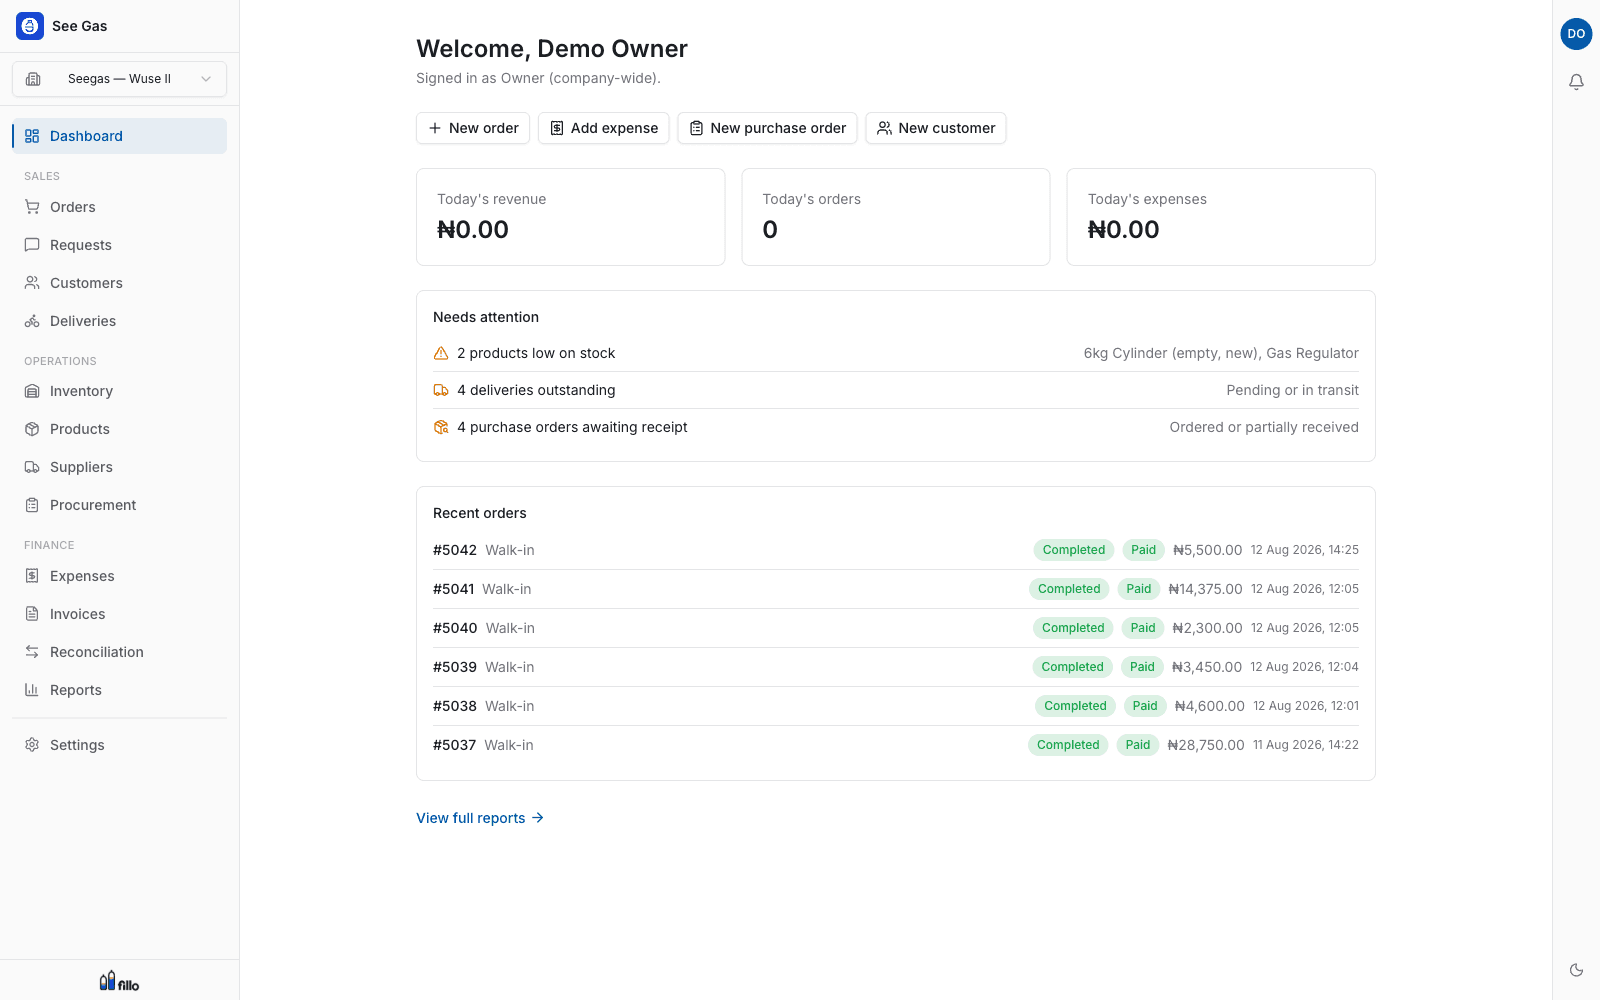1600x1000 pixels.
Task: Open the DO user avatar menu
Action: (1576, 34)
